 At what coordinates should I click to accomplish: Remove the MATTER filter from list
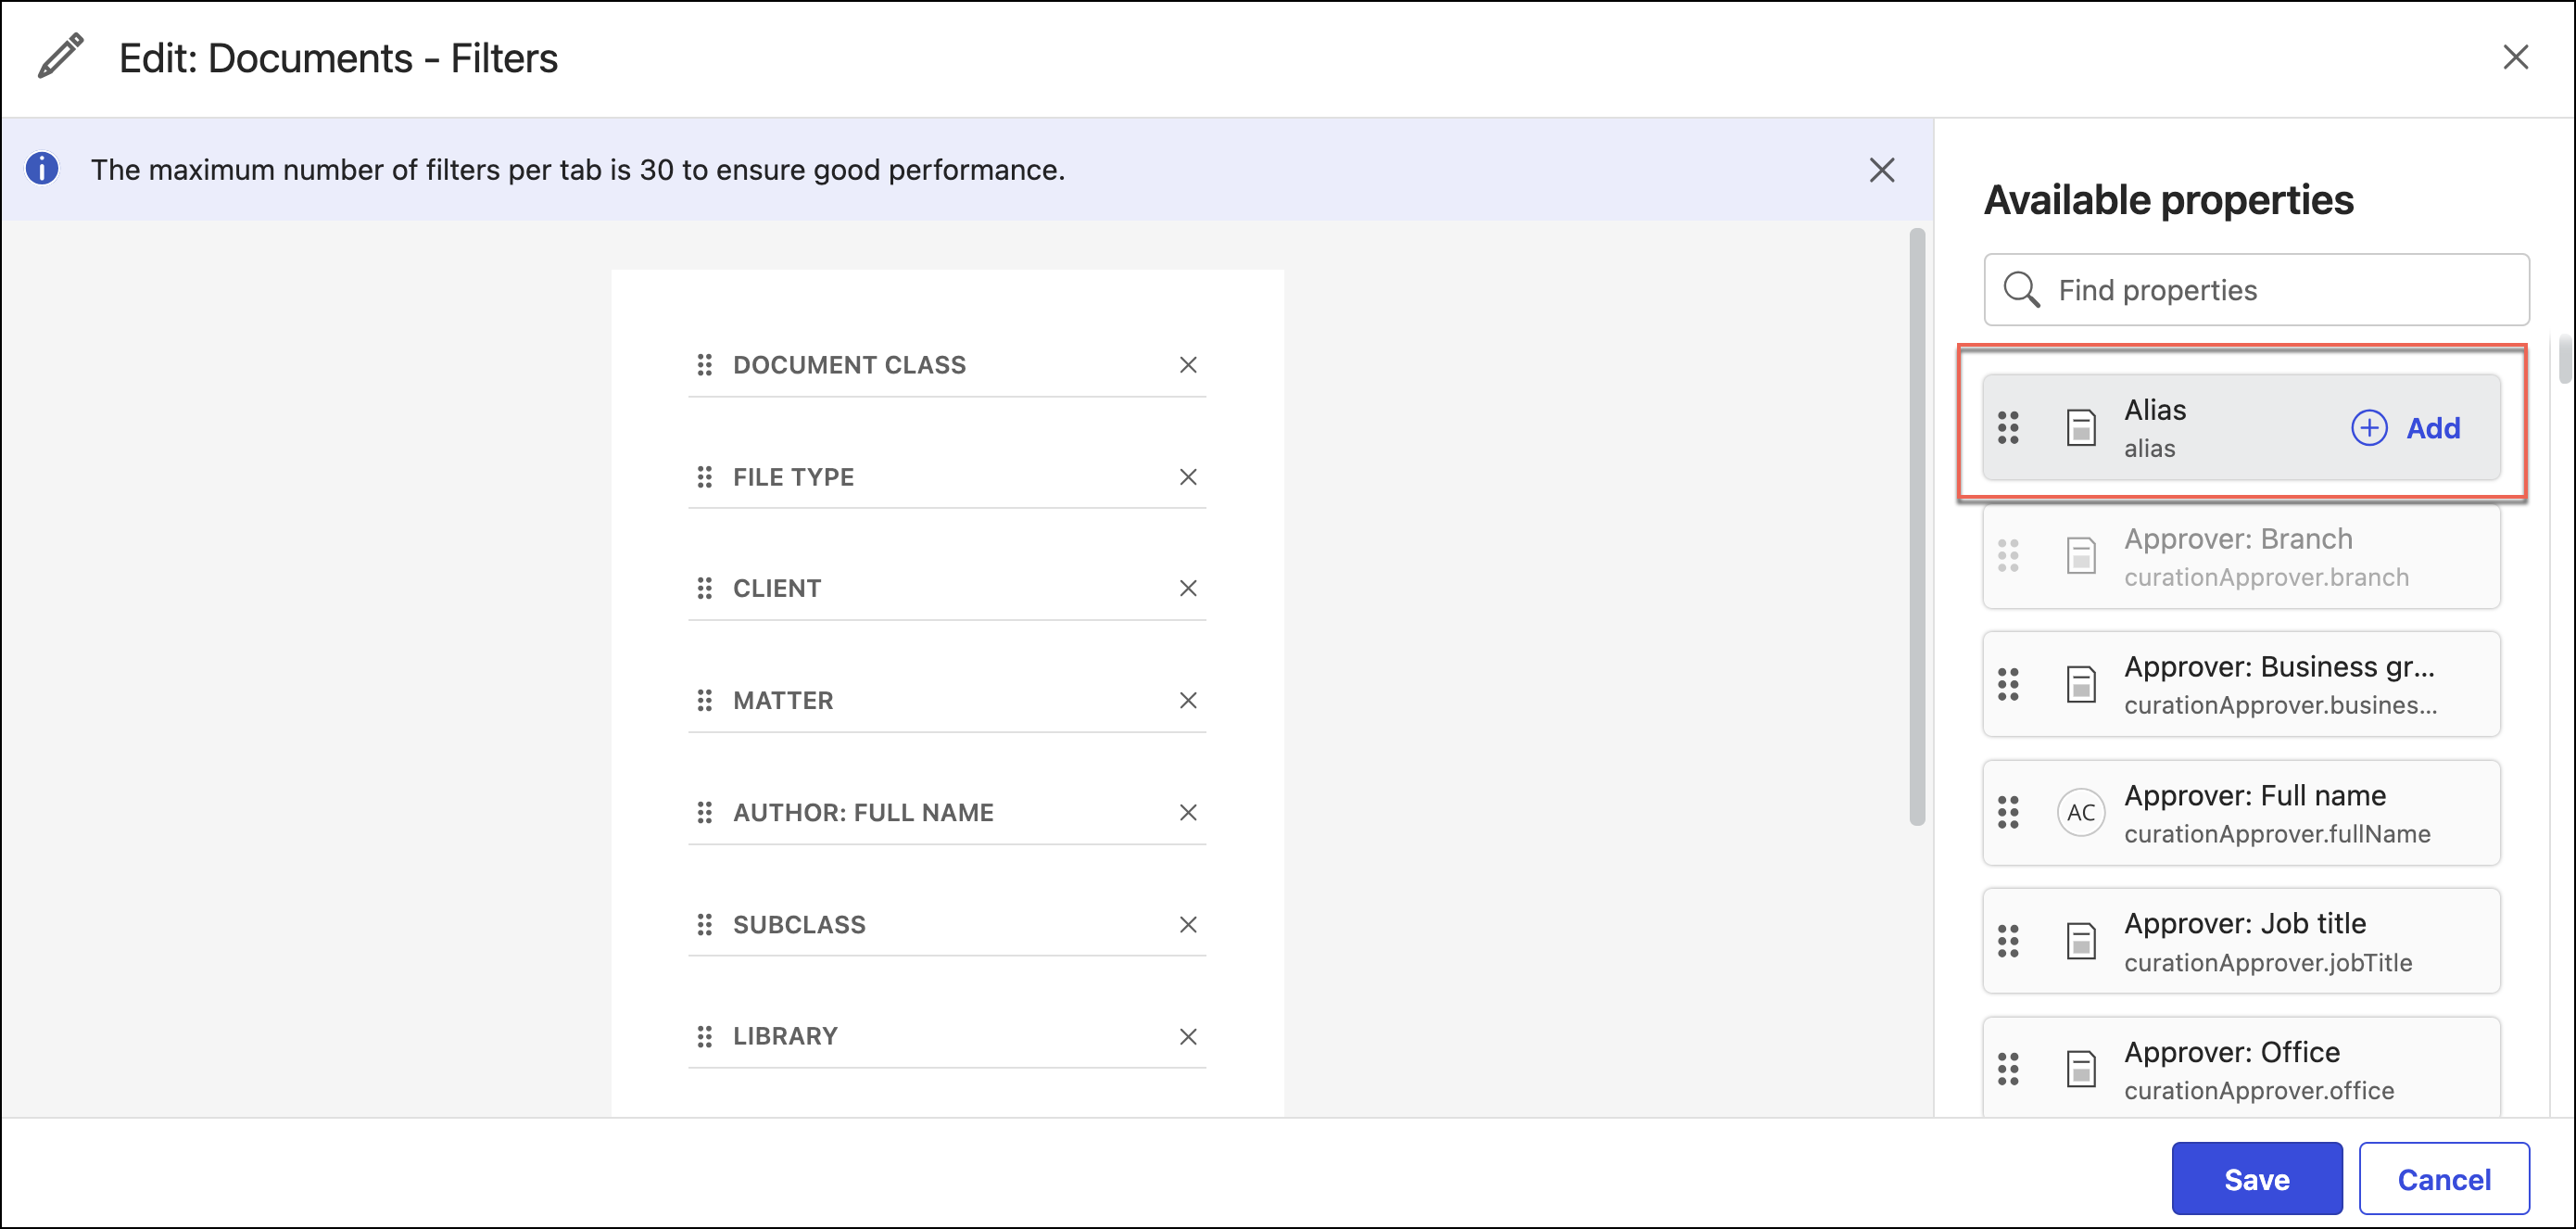click(1187, 700)
